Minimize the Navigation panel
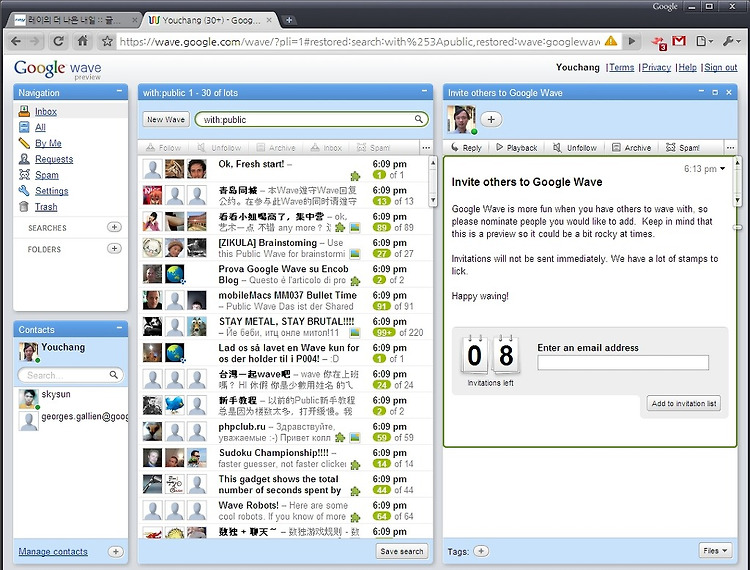 tap(119, 91)
